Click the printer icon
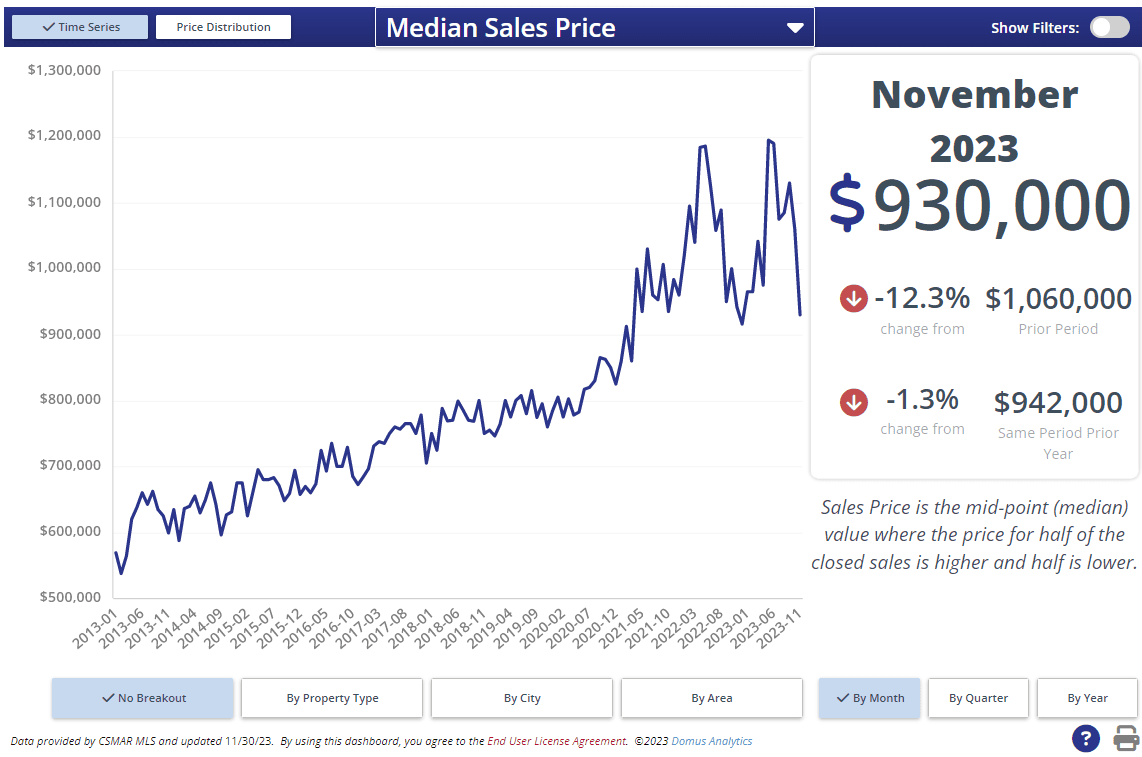 1127,739
